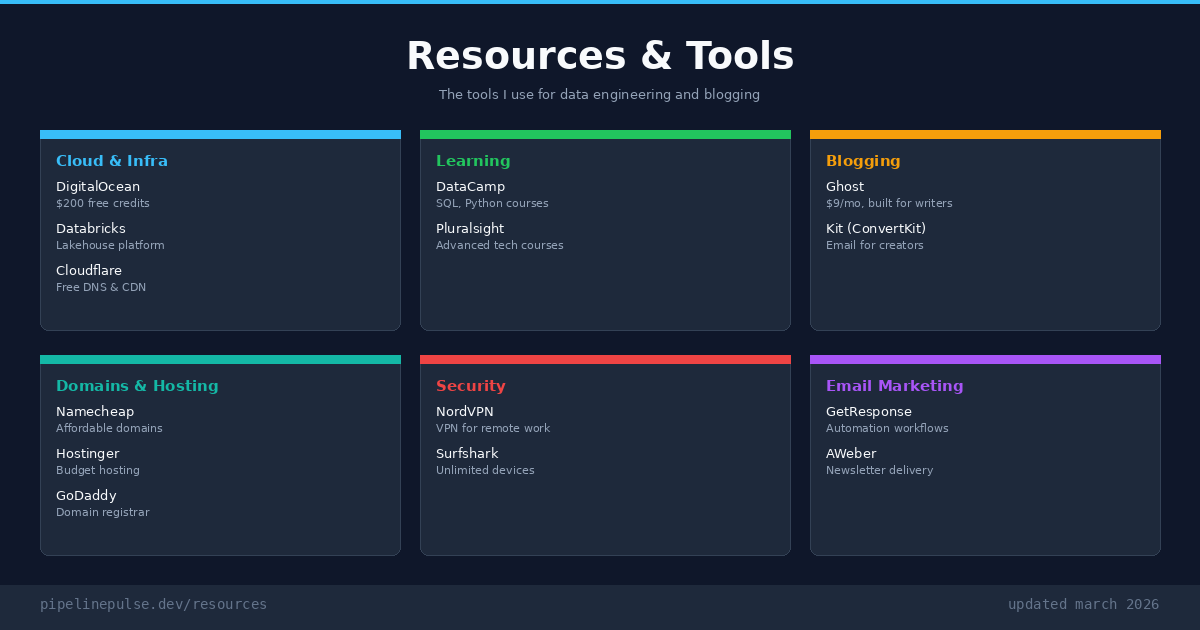The width and height of the screenshot is (1200, 630).
Task: Open the Kit (ConvertKit) link
Action: tap(876, 229)
